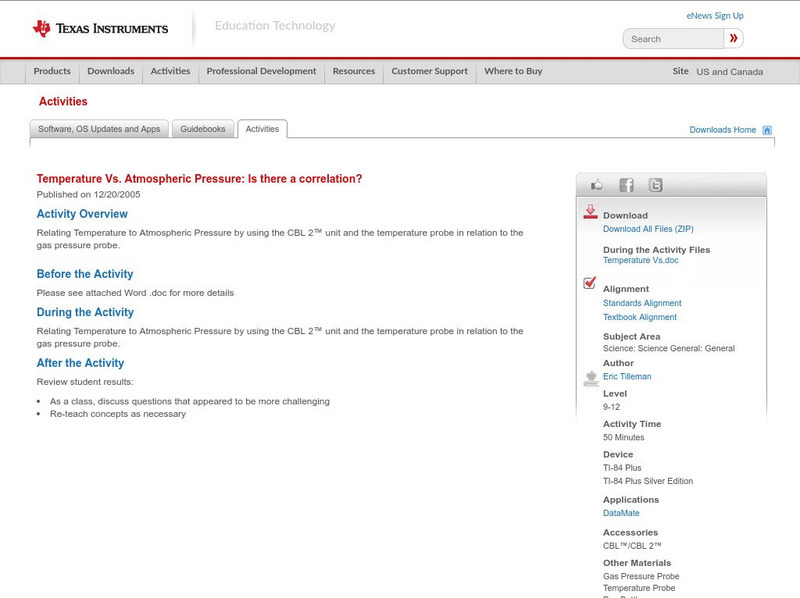Click the Texas Instruments logo
800x598 pixels.
100,29
